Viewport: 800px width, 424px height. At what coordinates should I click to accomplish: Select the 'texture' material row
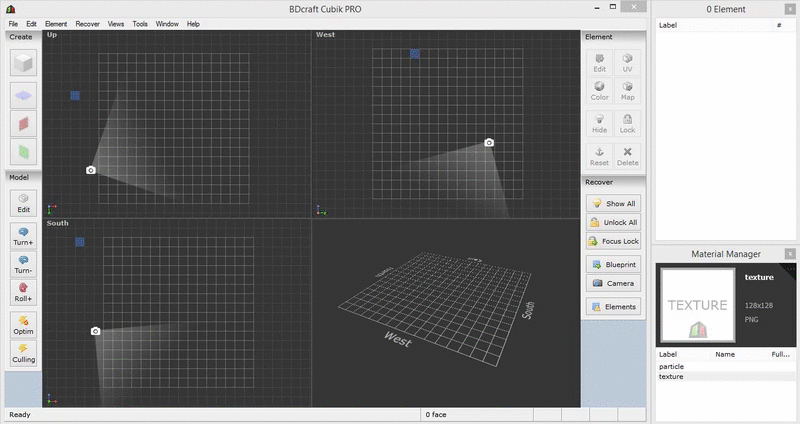click(726, 377)
